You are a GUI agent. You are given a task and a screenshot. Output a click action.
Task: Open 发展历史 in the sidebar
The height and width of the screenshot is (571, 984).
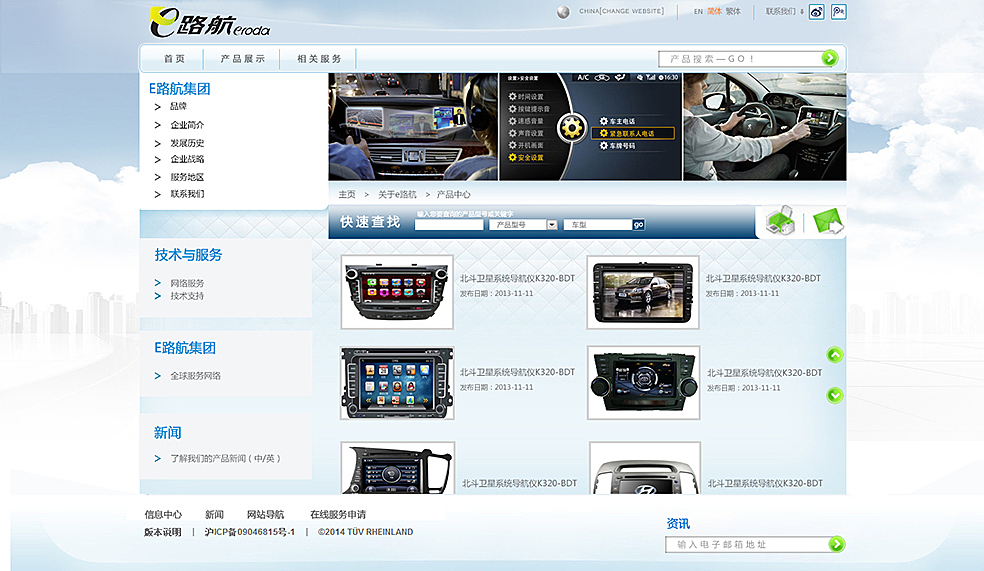187,143
